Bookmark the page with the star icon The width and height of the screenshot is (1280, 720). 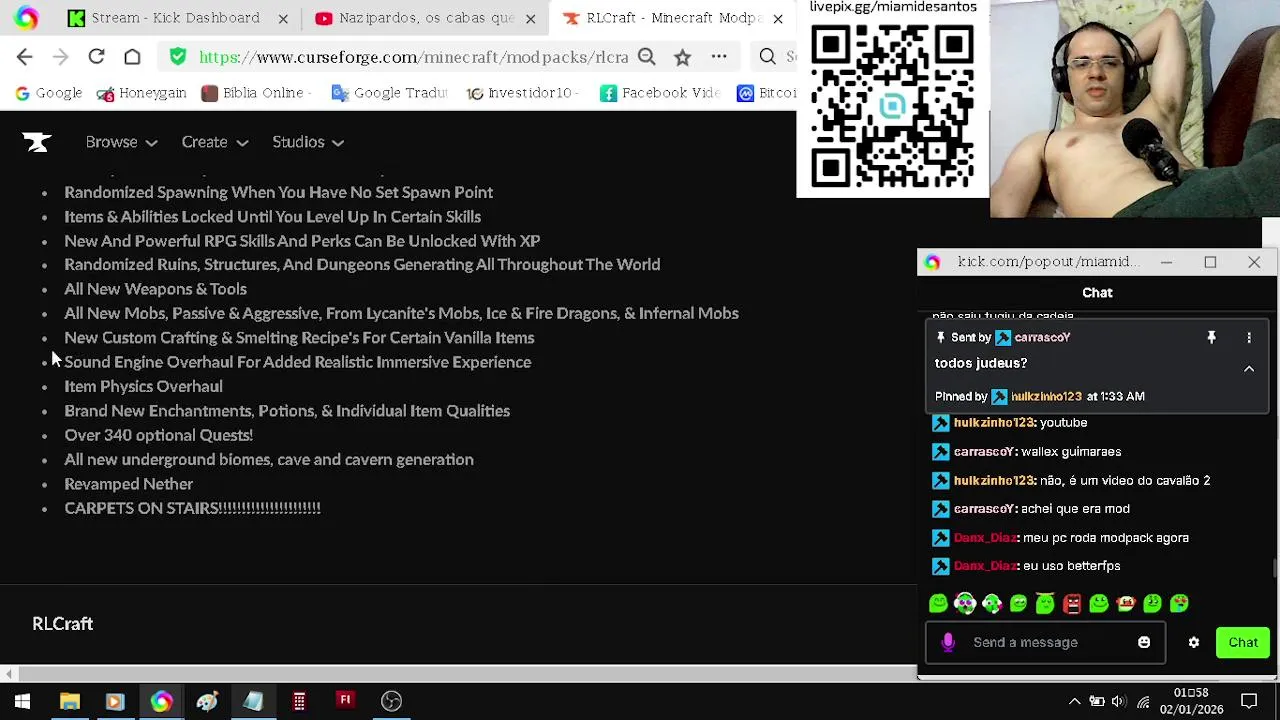click(682, 57)
